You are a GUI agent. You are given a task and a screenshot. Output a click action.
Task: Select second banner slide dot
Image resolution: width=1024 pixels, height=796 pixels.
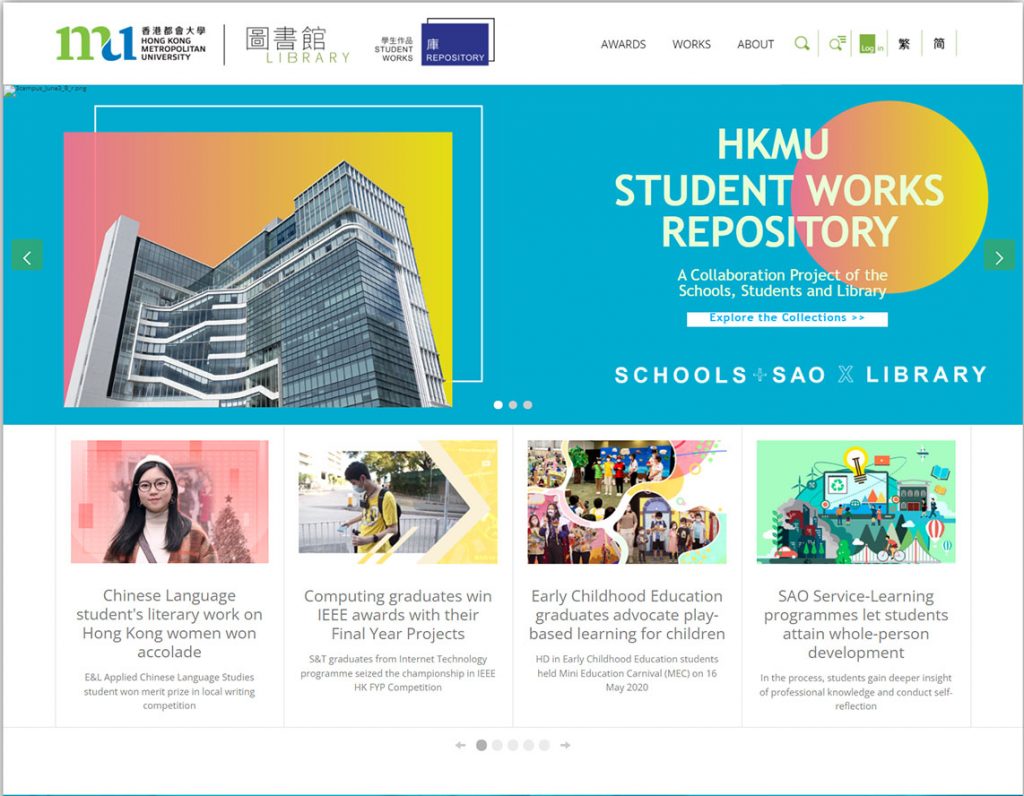[x=513, y=405]
